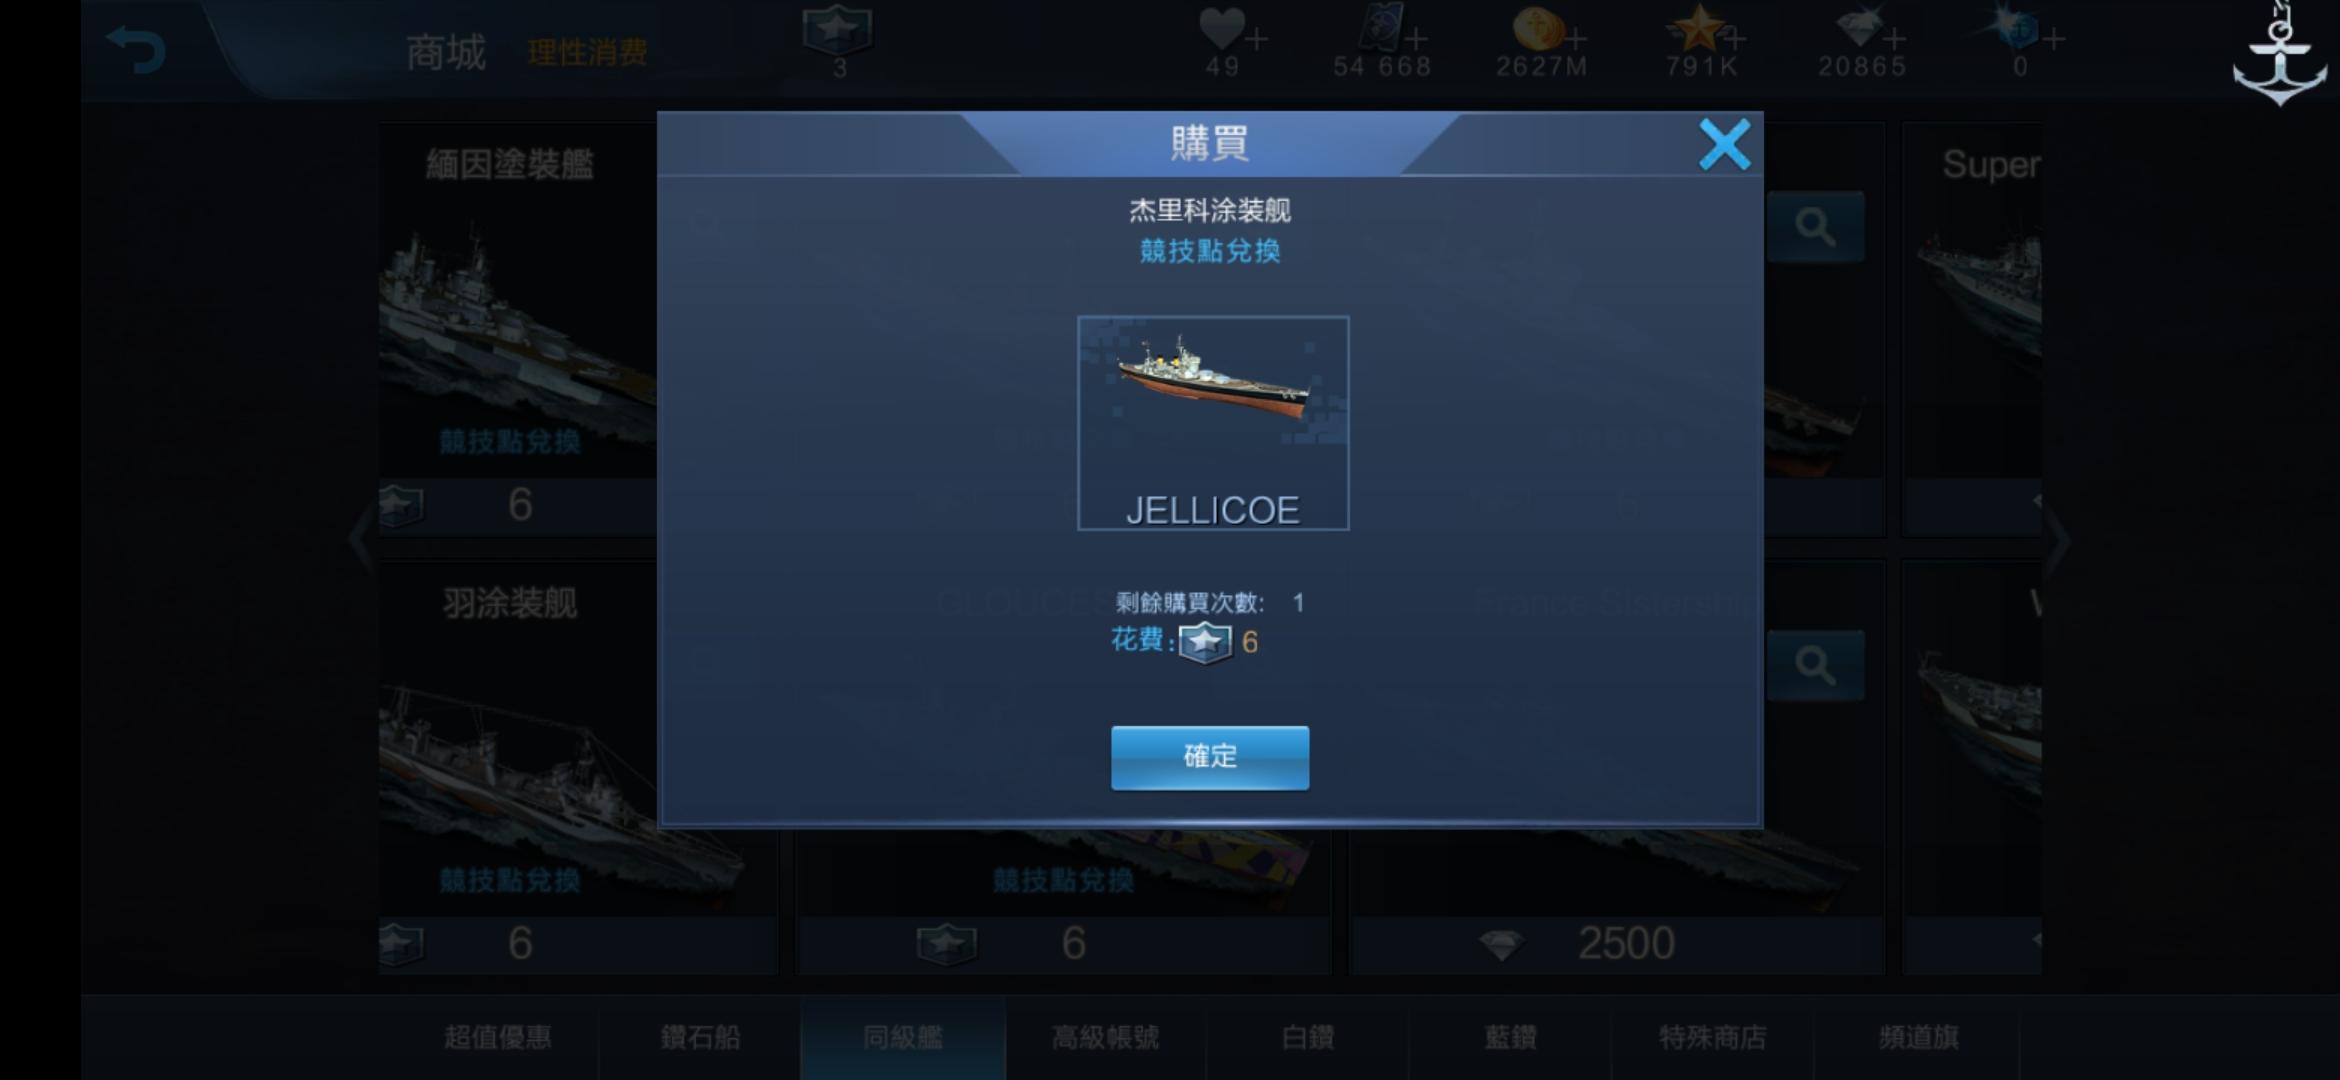Confirm purchase with the 確定 button
The height and width of the screenshot is (1080, 2340).
click(x=1210, y=757)
